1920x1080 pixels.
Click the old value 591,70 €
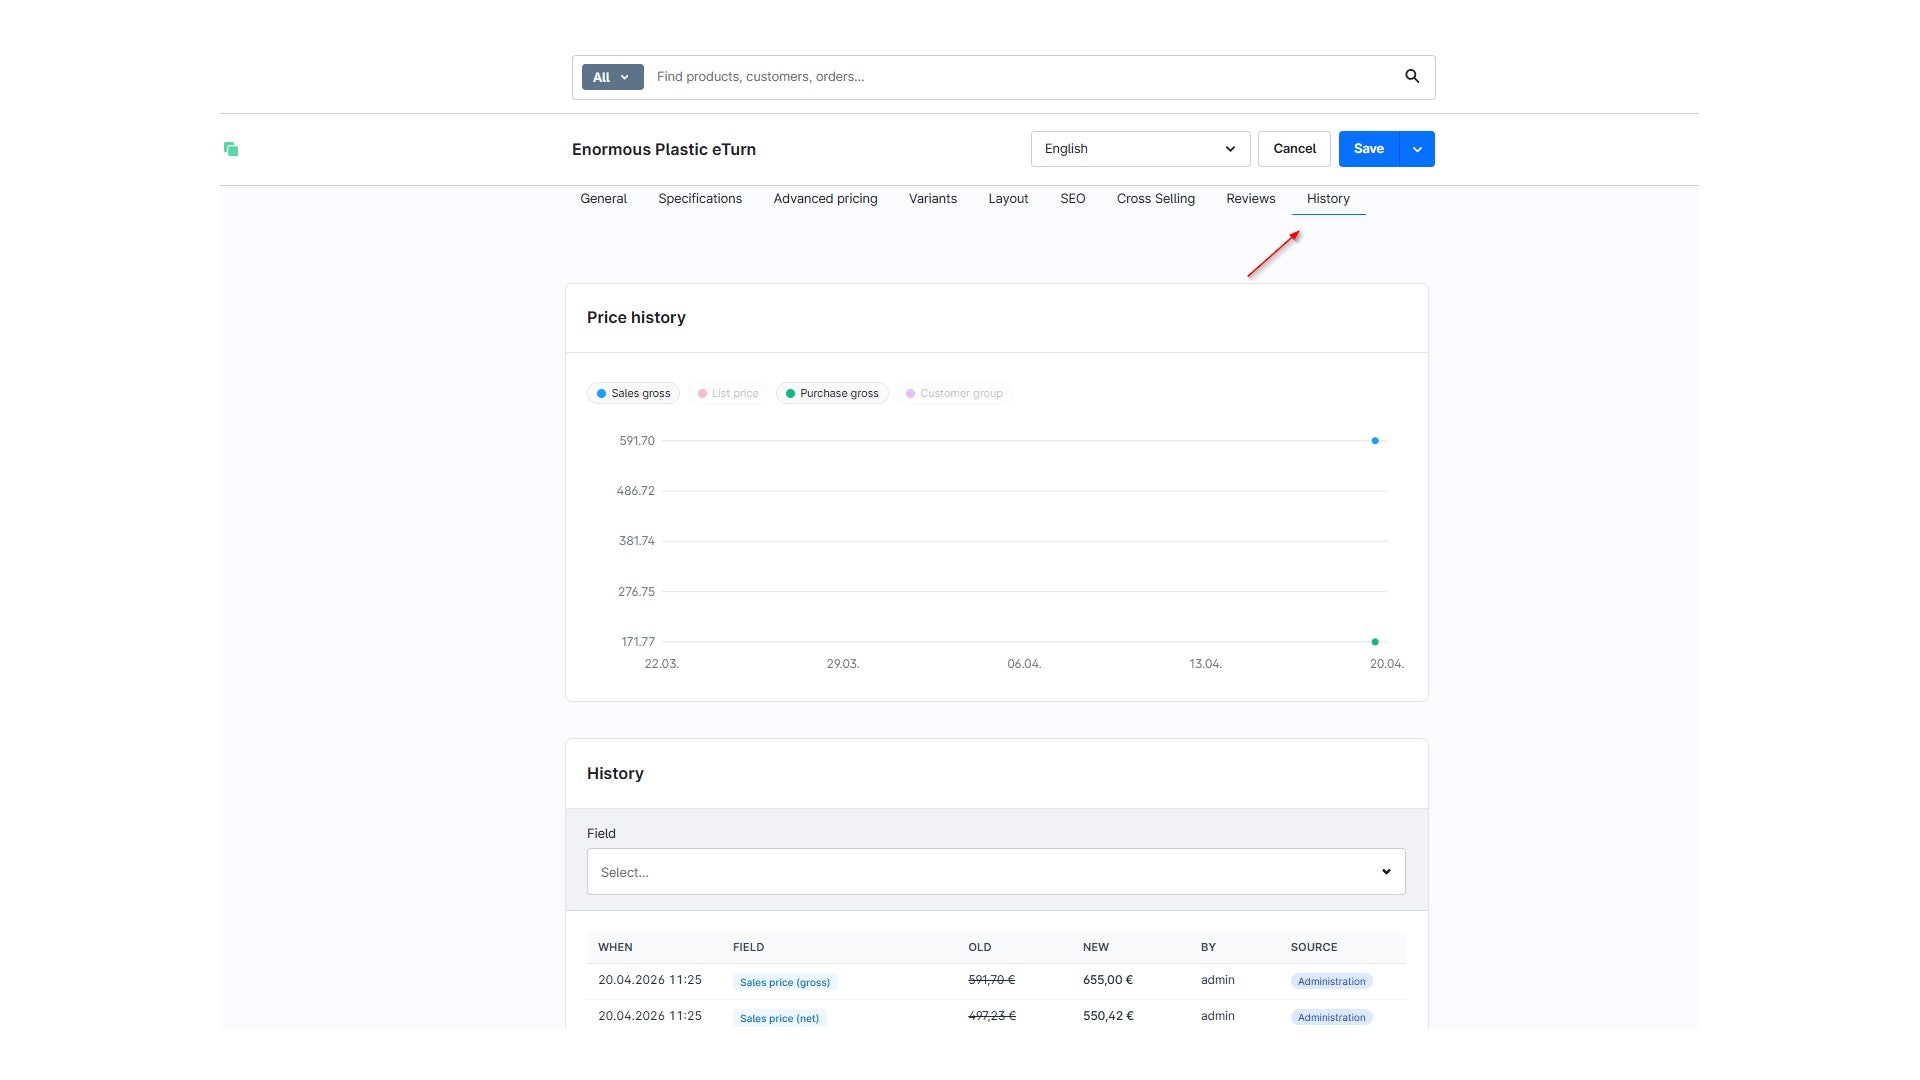(x=991, y=980)
